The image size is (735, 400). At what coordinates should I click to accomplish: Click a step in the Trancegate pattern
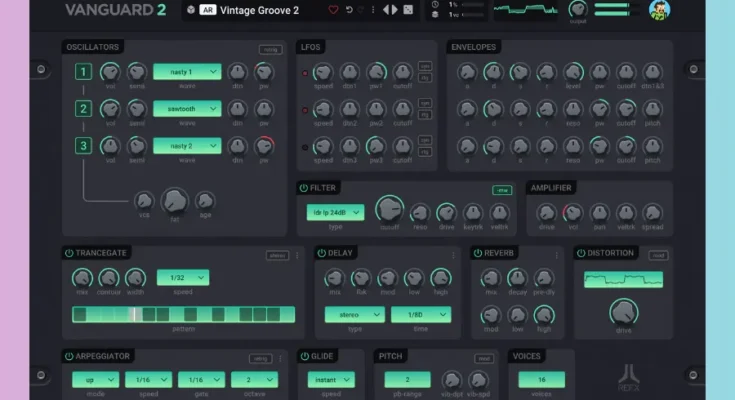tap(148, 314)
